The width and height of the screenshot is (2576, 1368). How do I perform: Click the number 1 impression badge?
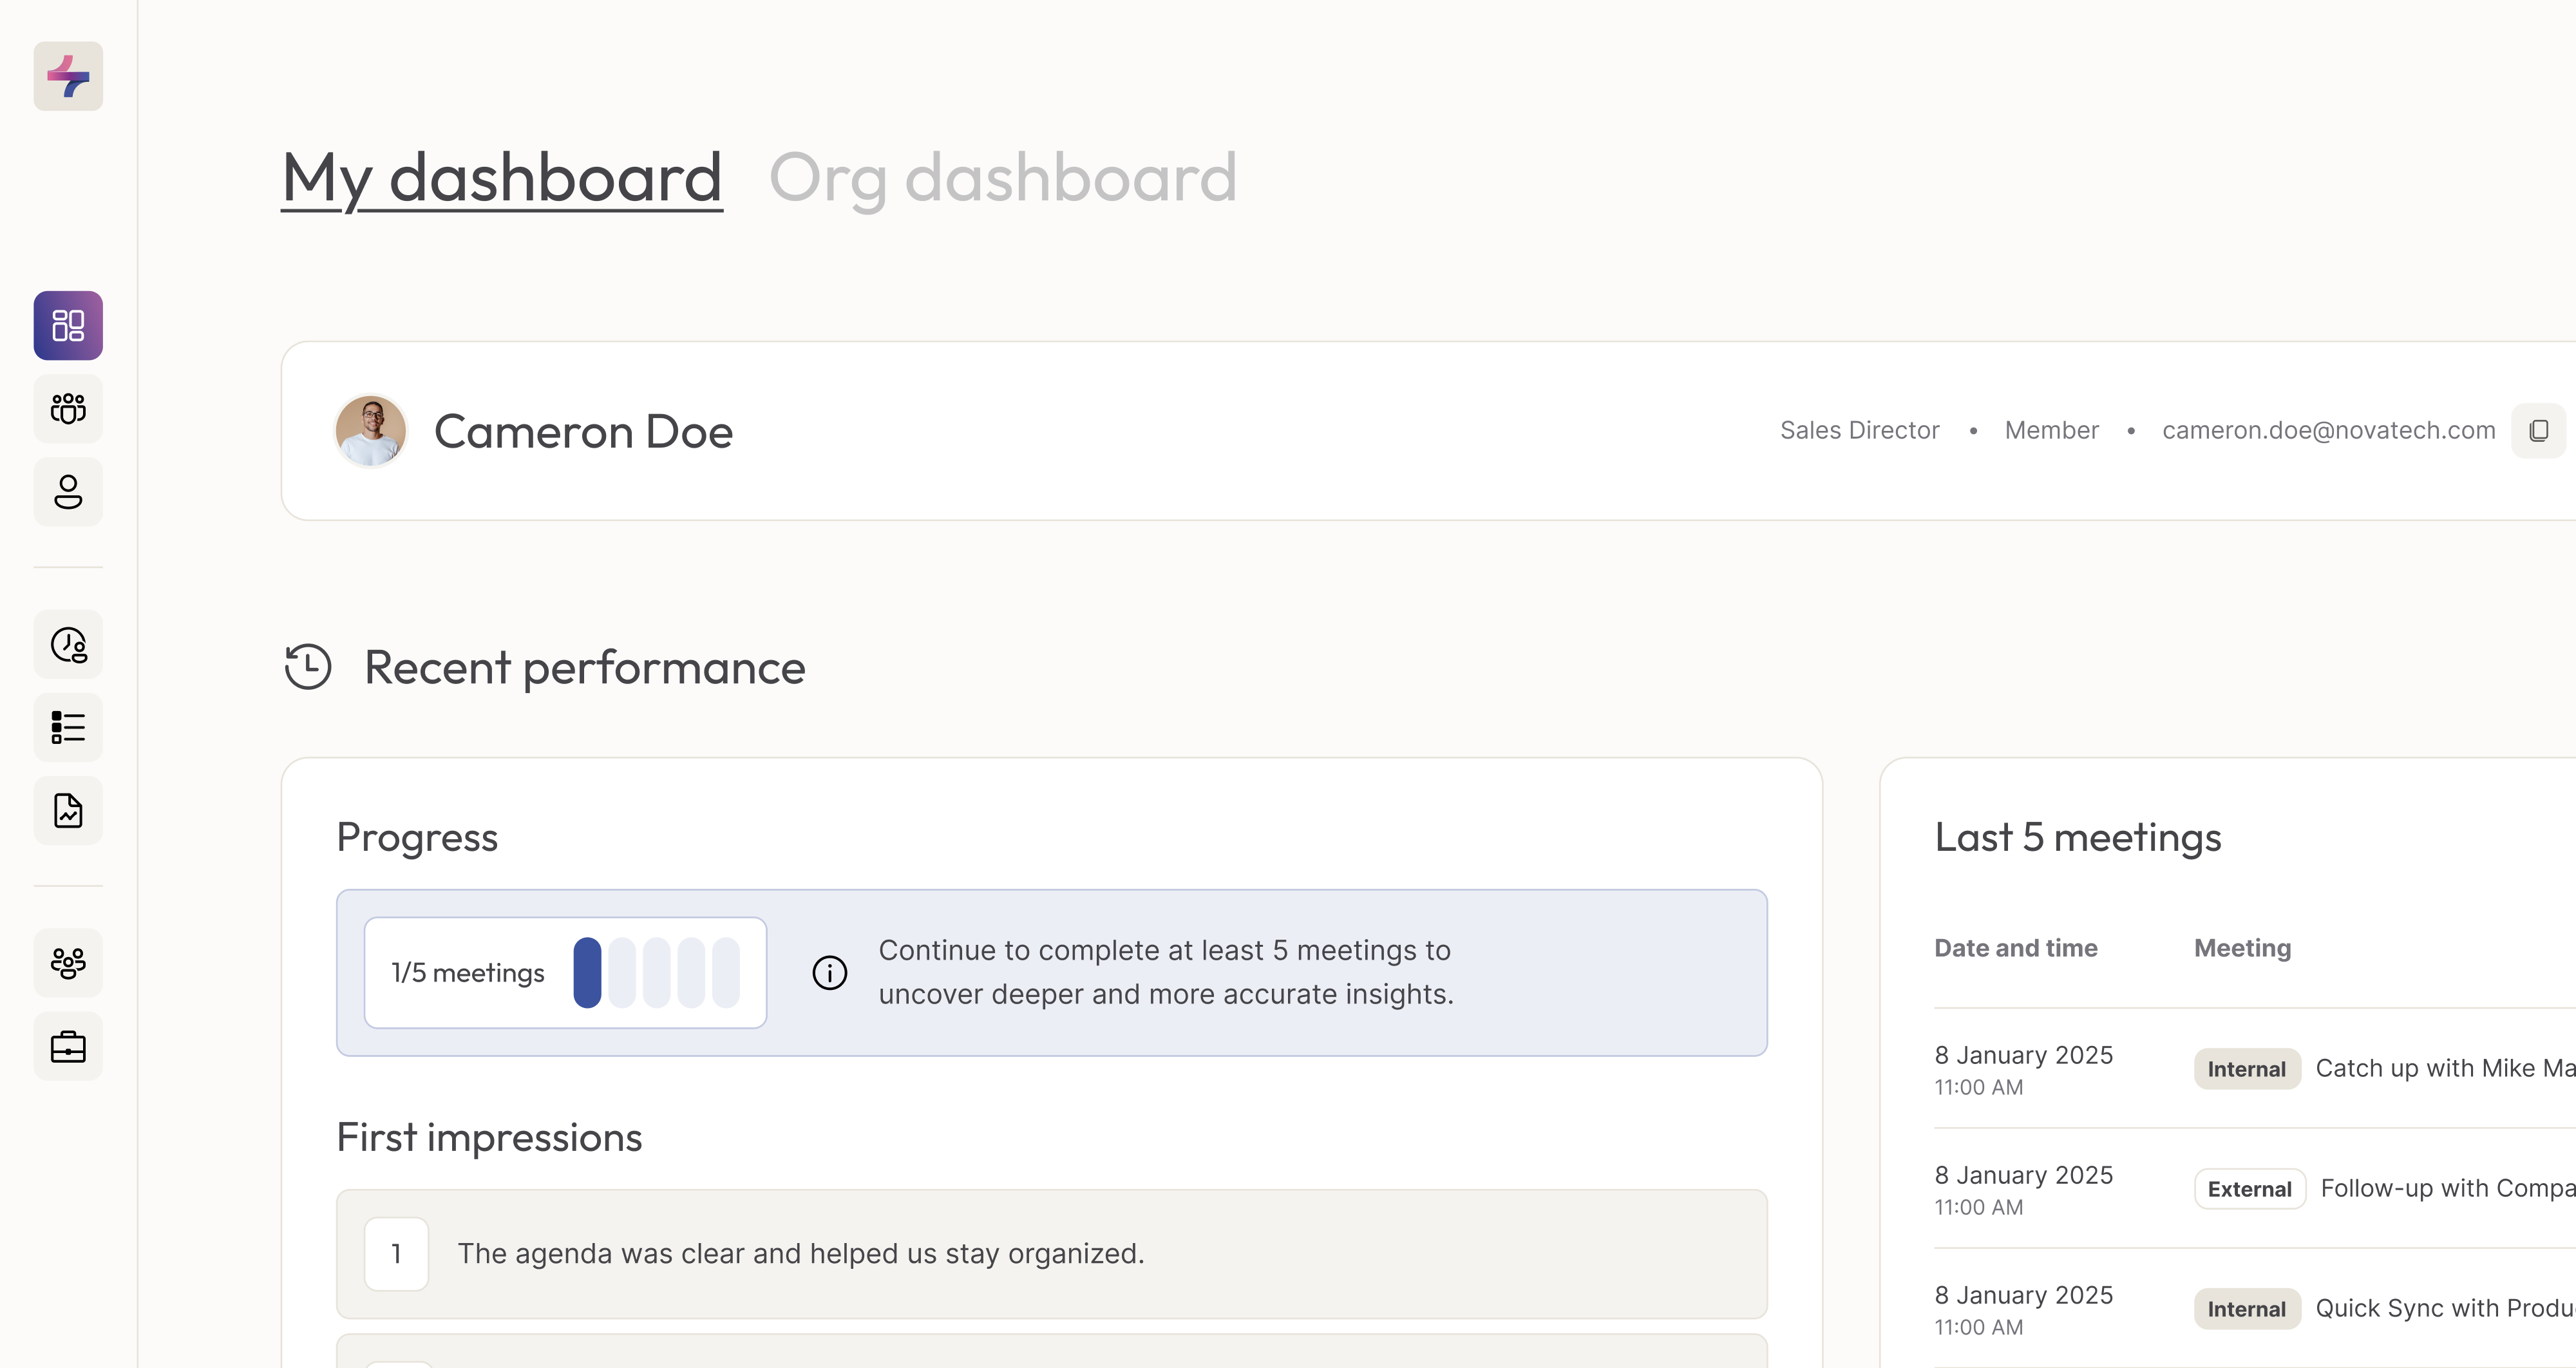(x=396, y=1254)
